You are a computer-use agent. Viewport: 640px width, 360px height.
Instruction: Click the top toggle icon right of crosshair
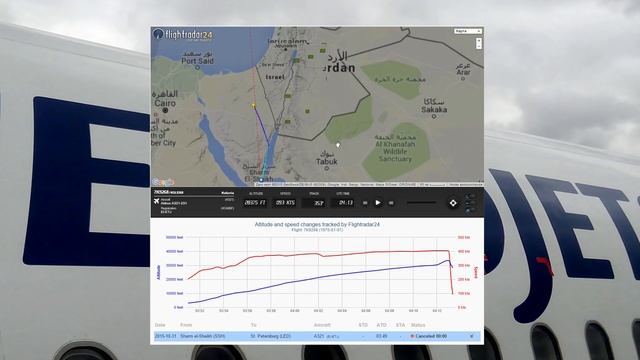click(x=470, y=197)
